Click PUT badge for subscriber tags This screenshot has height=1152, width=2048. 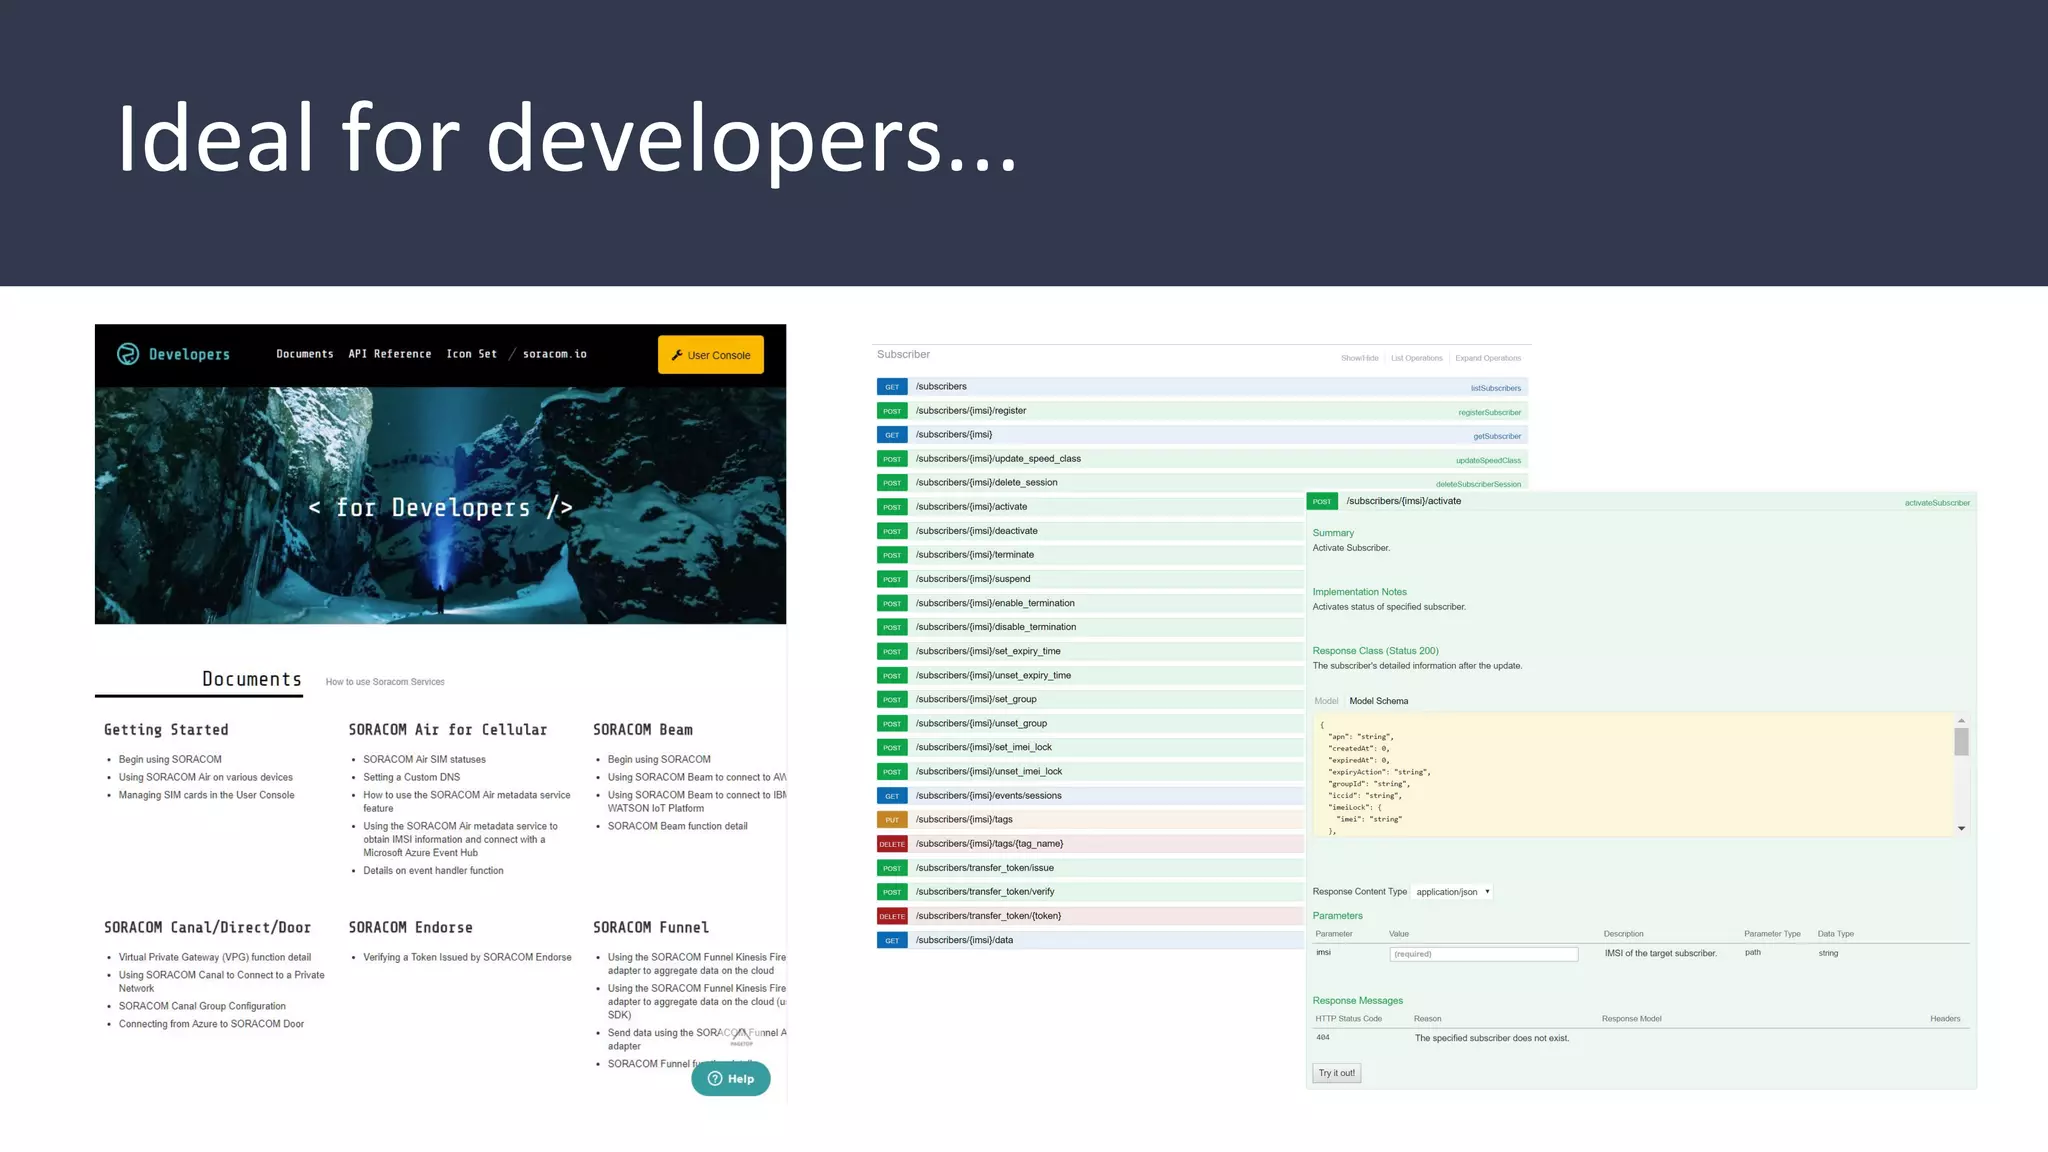[892, 820]
